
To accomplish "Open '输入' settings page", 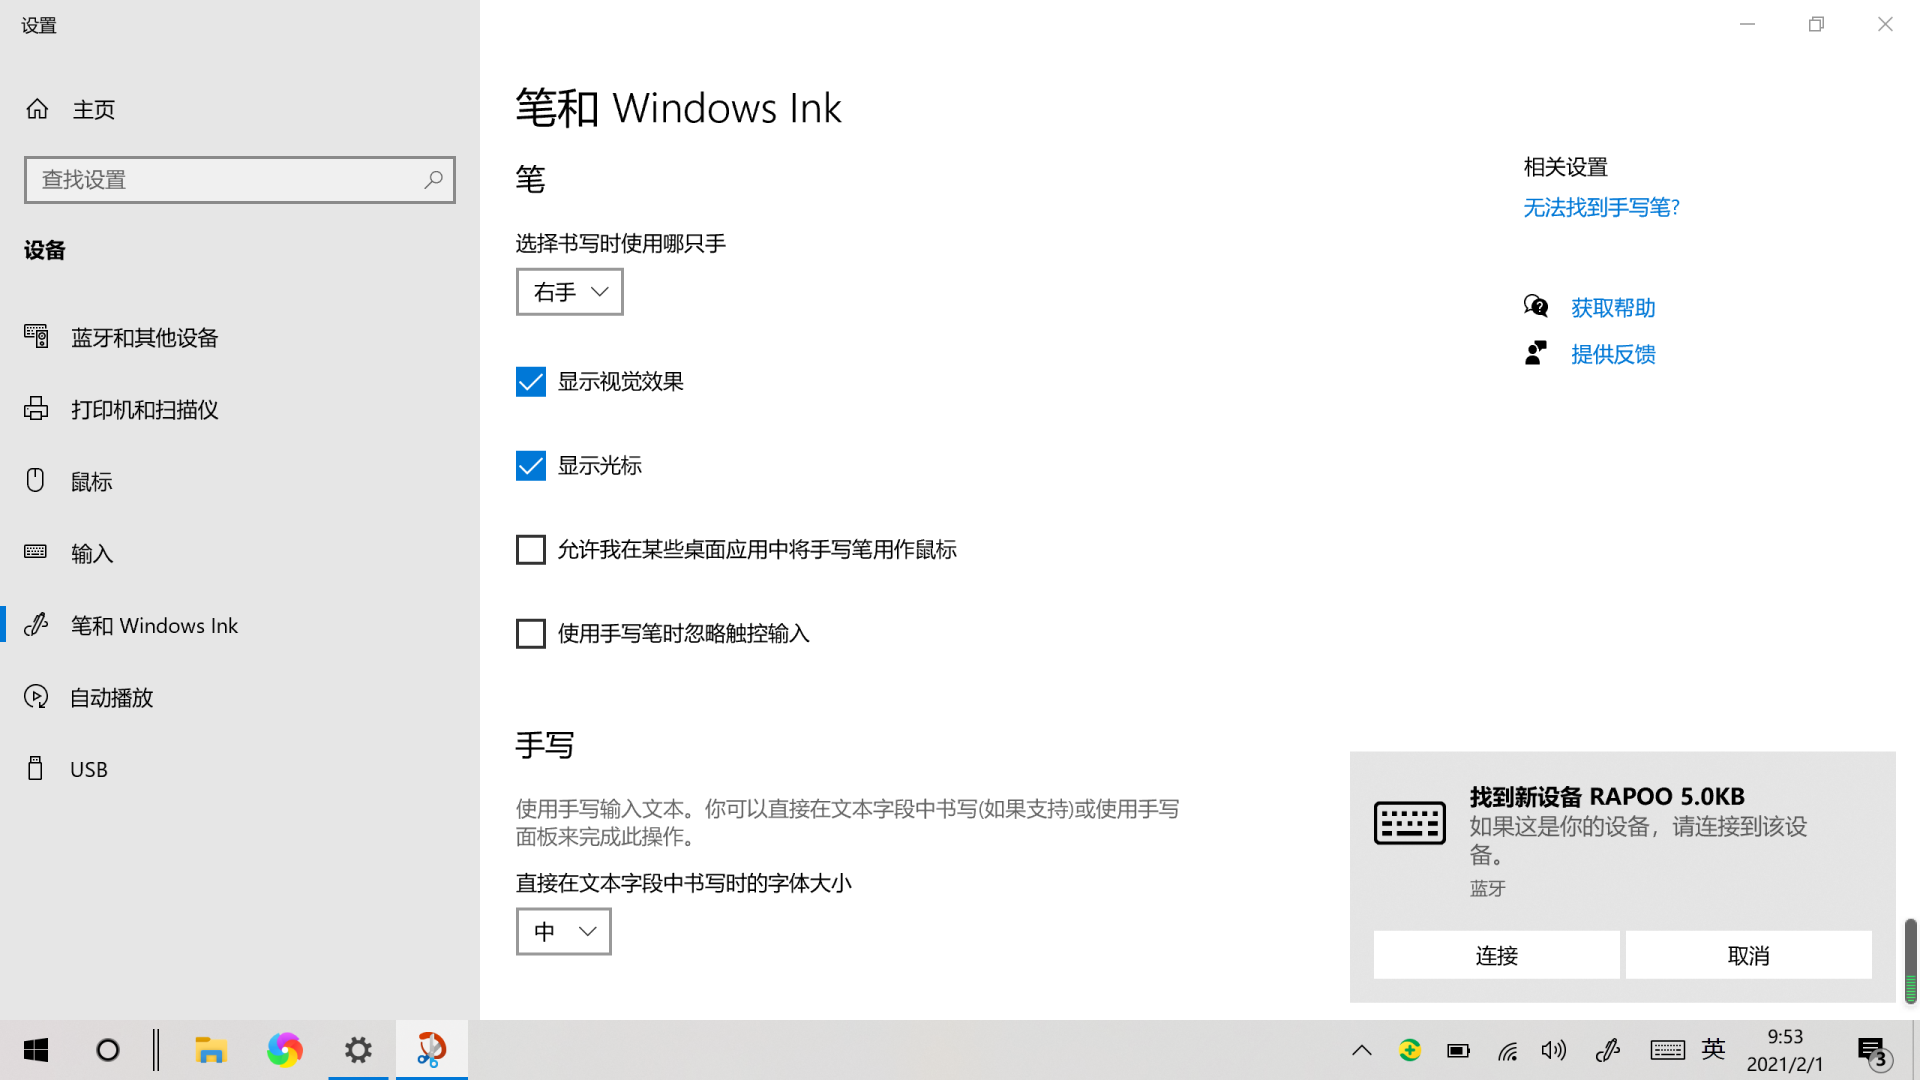I will pyautogui.click(x=240, y=553).
